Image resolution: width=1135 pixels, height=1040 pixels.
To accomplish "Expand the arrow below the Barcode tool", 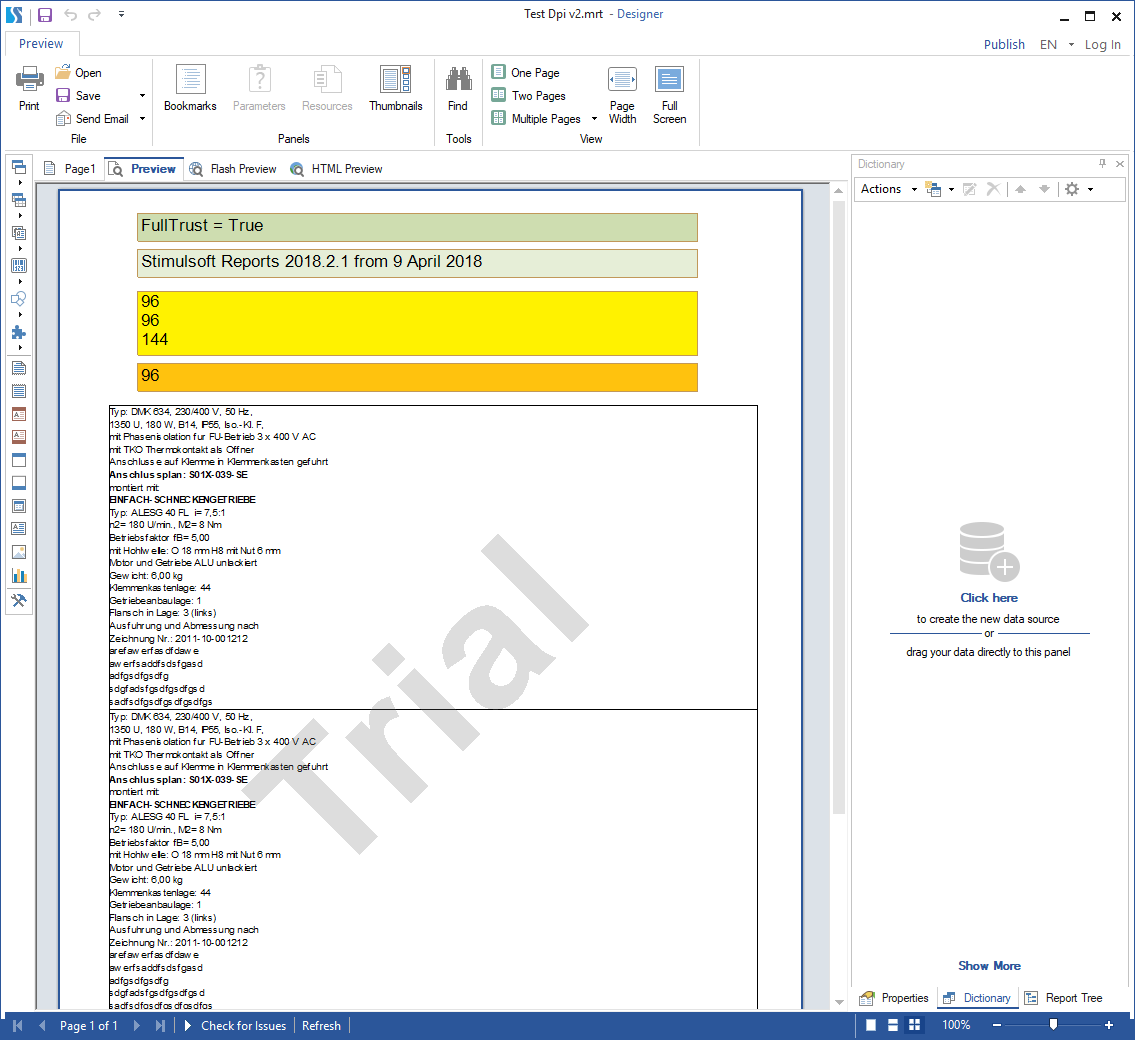I will (x=20, y=282).
